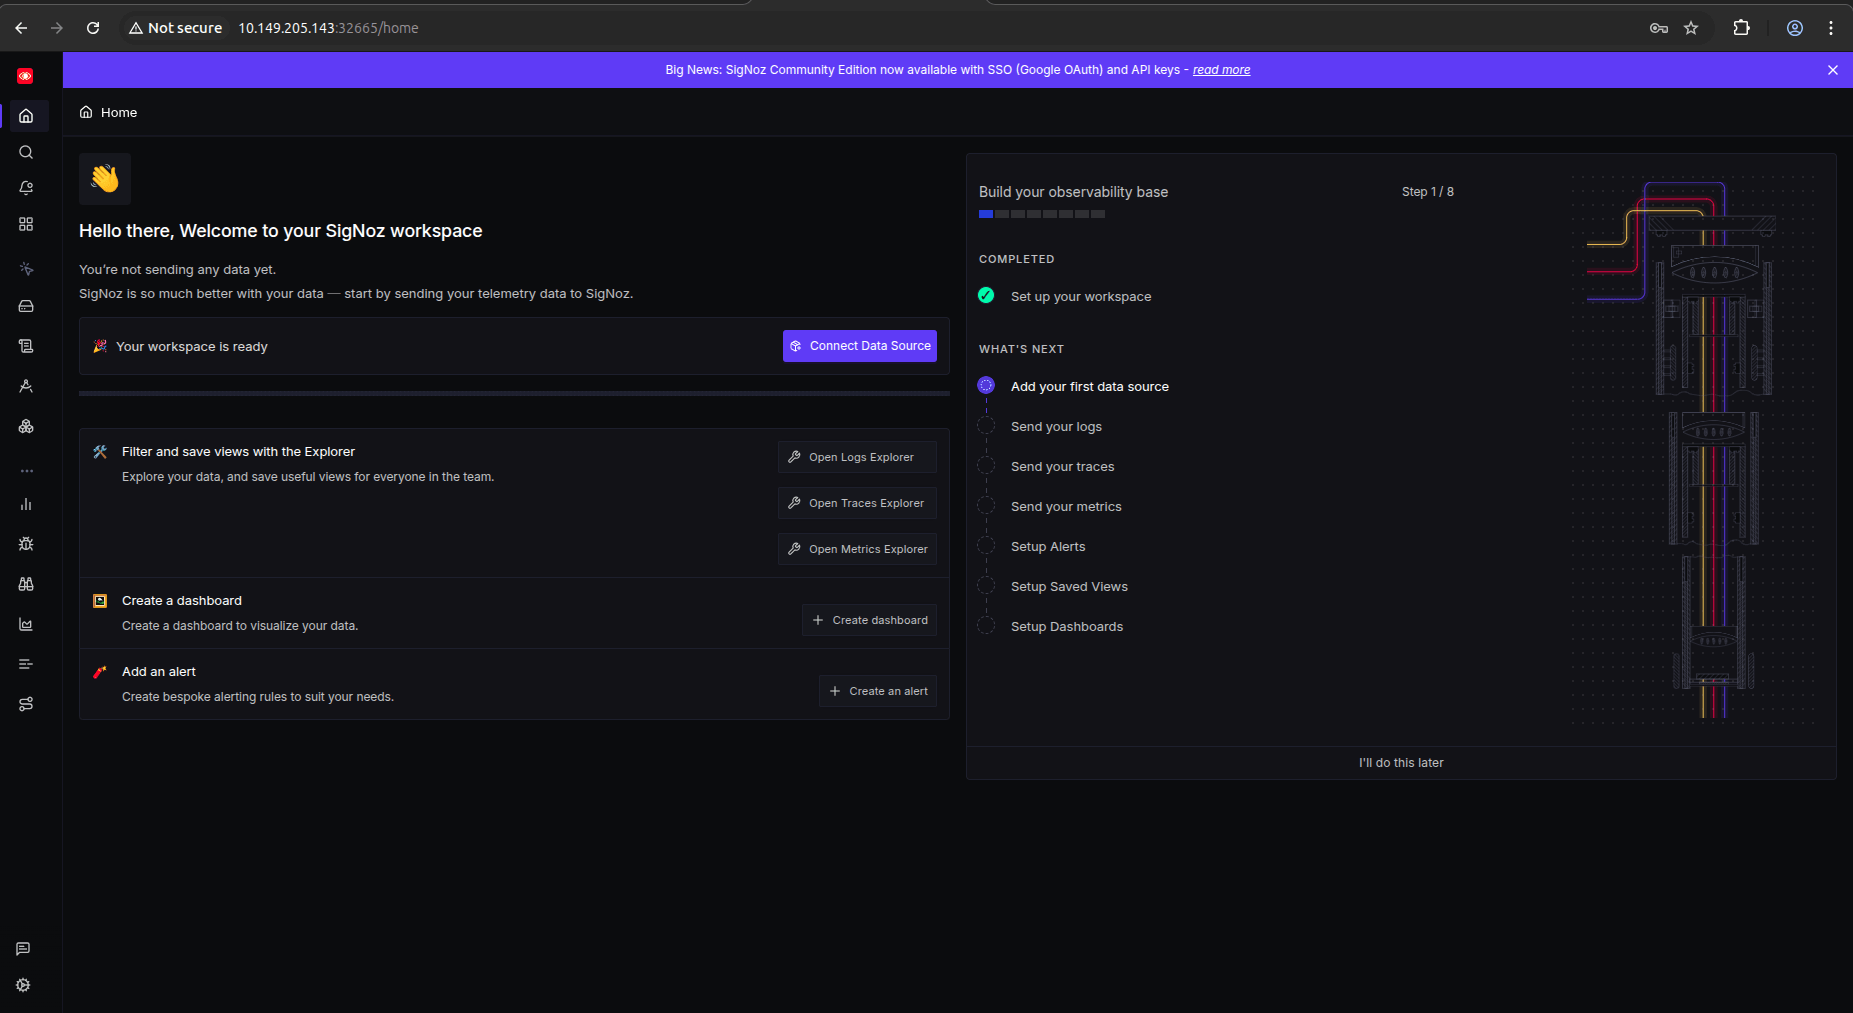Click 'Filter and save views with the Explorer' heading
Screen dimensions: 1853x1013
[238, 452]
